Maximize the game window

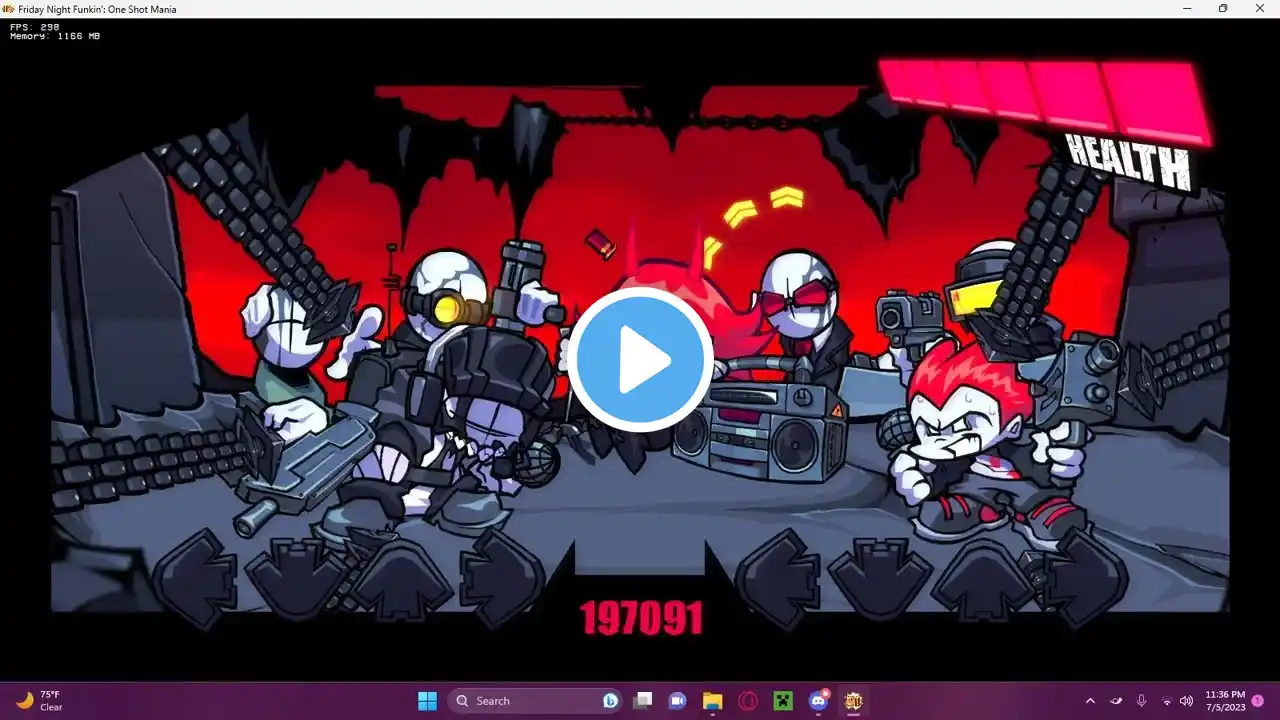pos(1223,8)
